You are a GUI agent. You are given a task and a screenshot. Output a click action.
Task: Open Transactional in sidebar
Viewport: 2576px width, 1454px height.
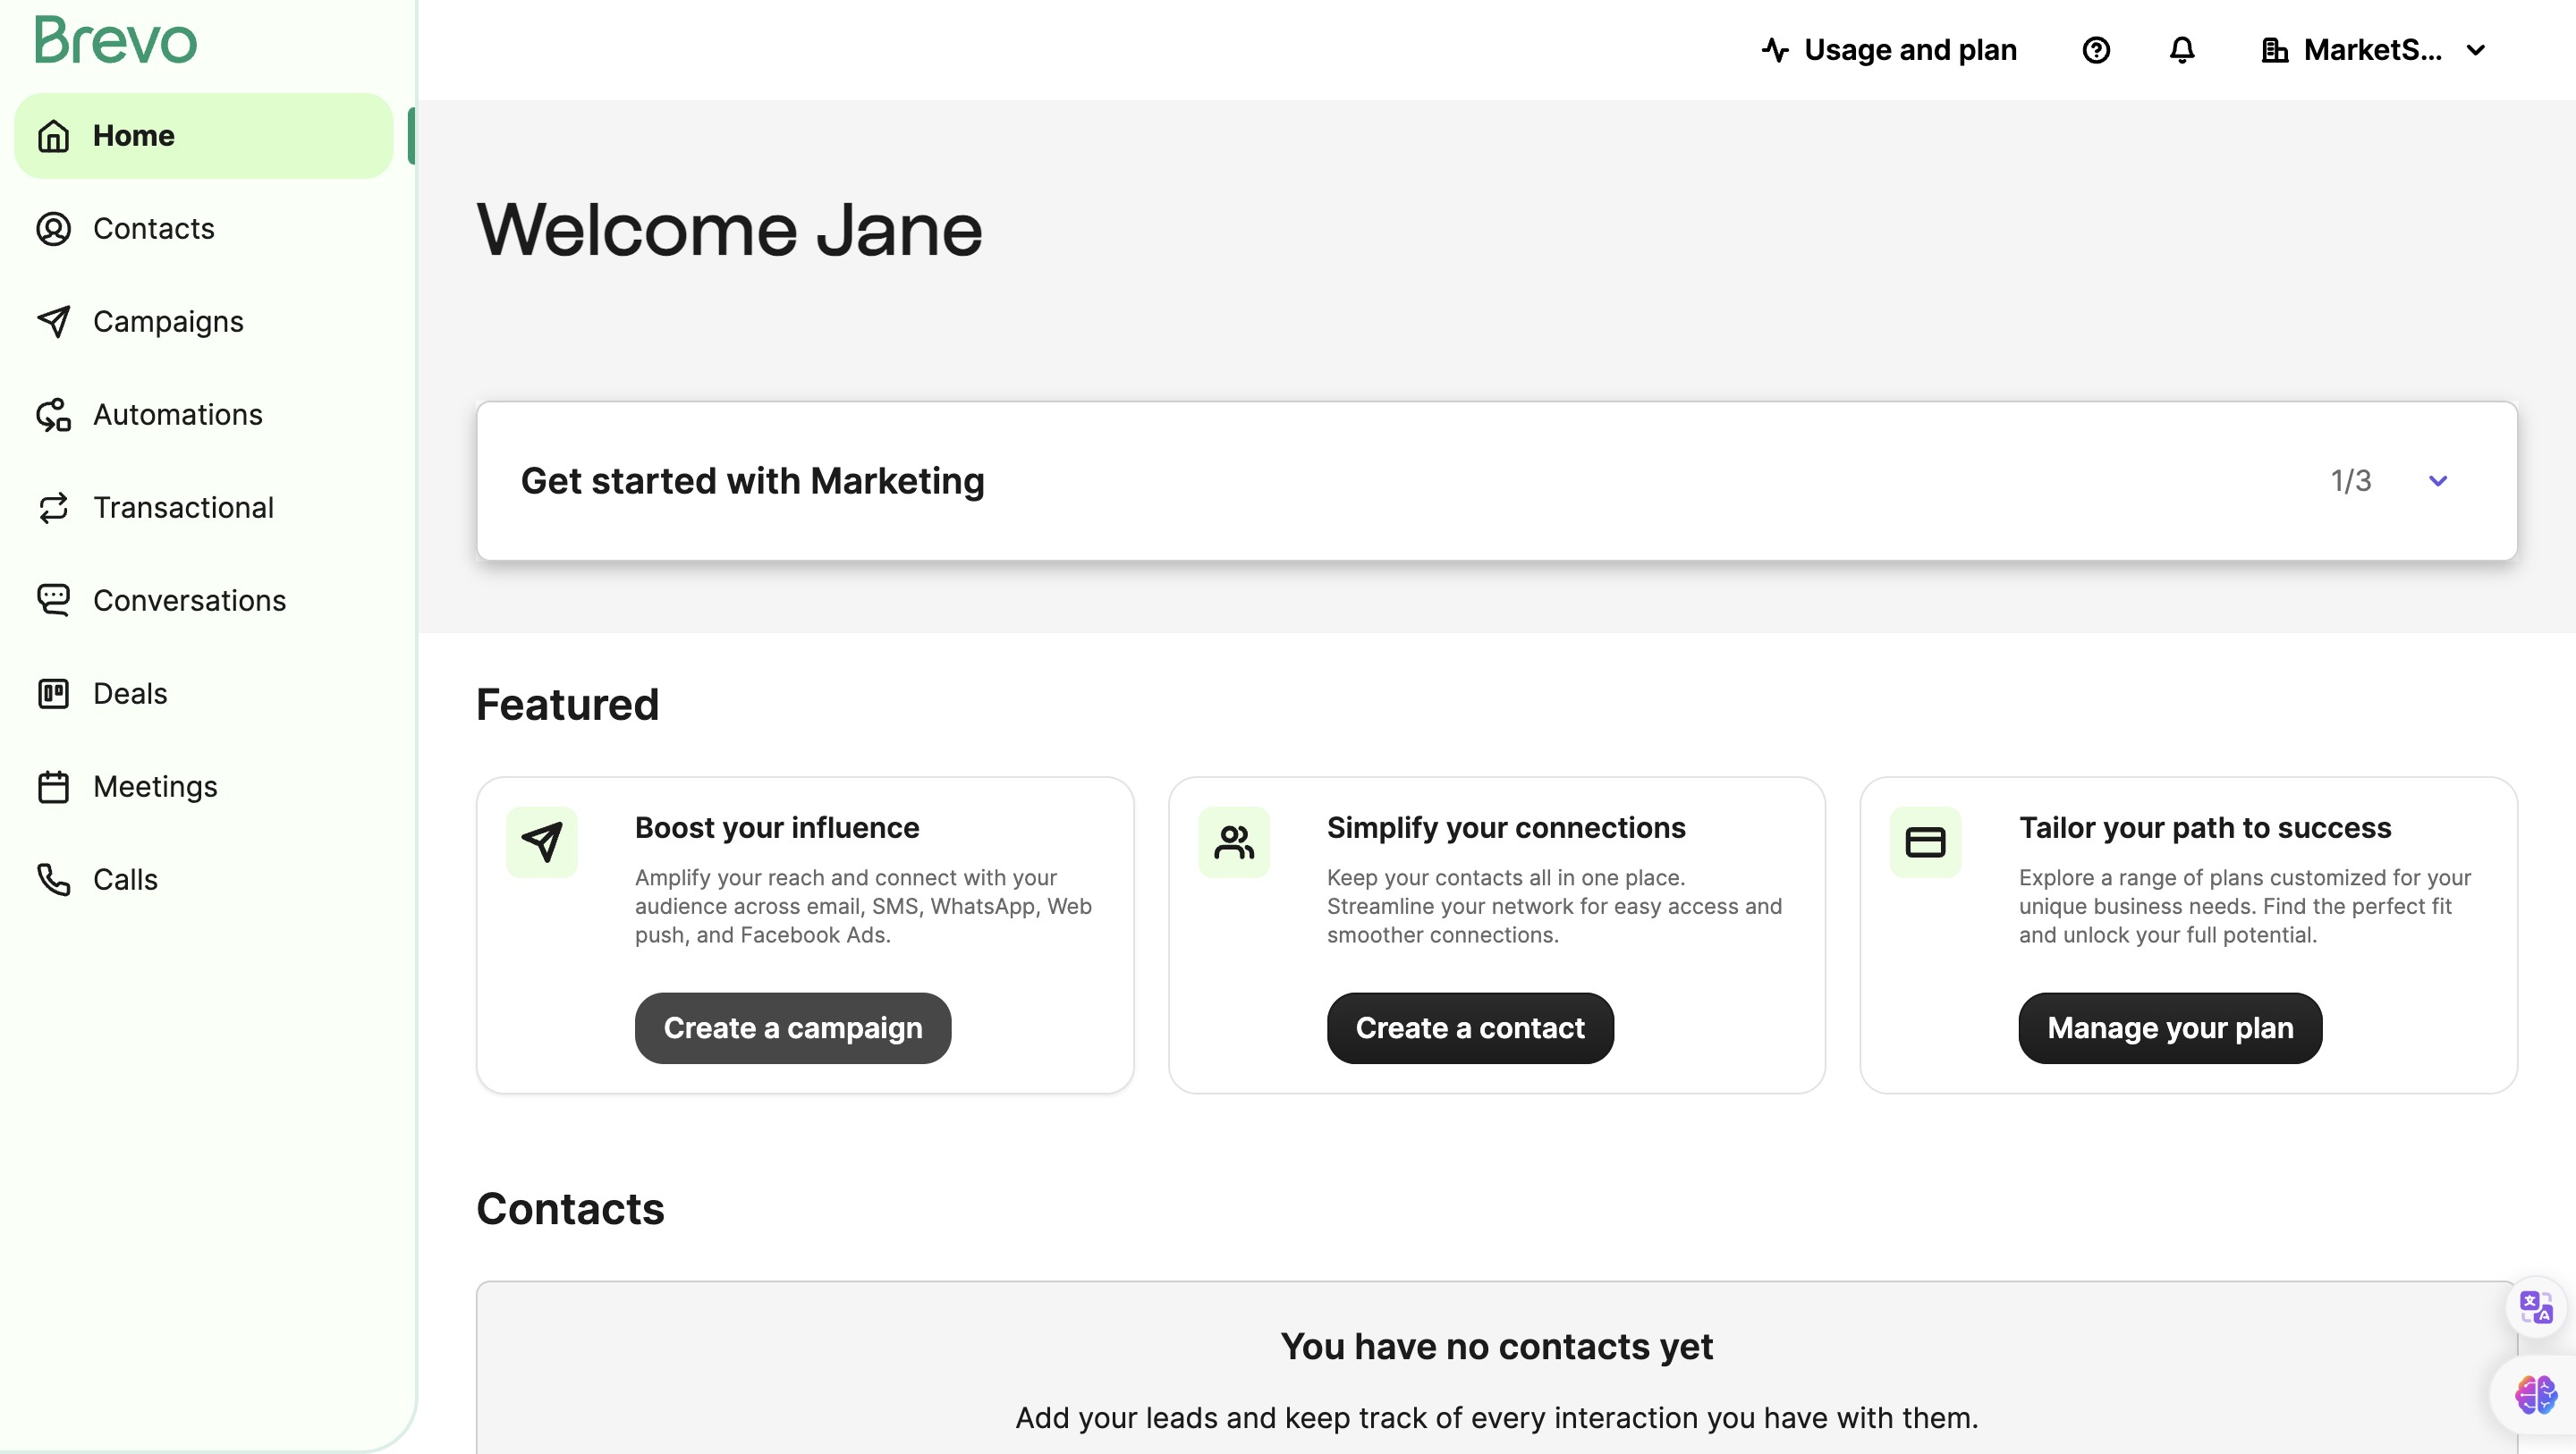point(183,508)
